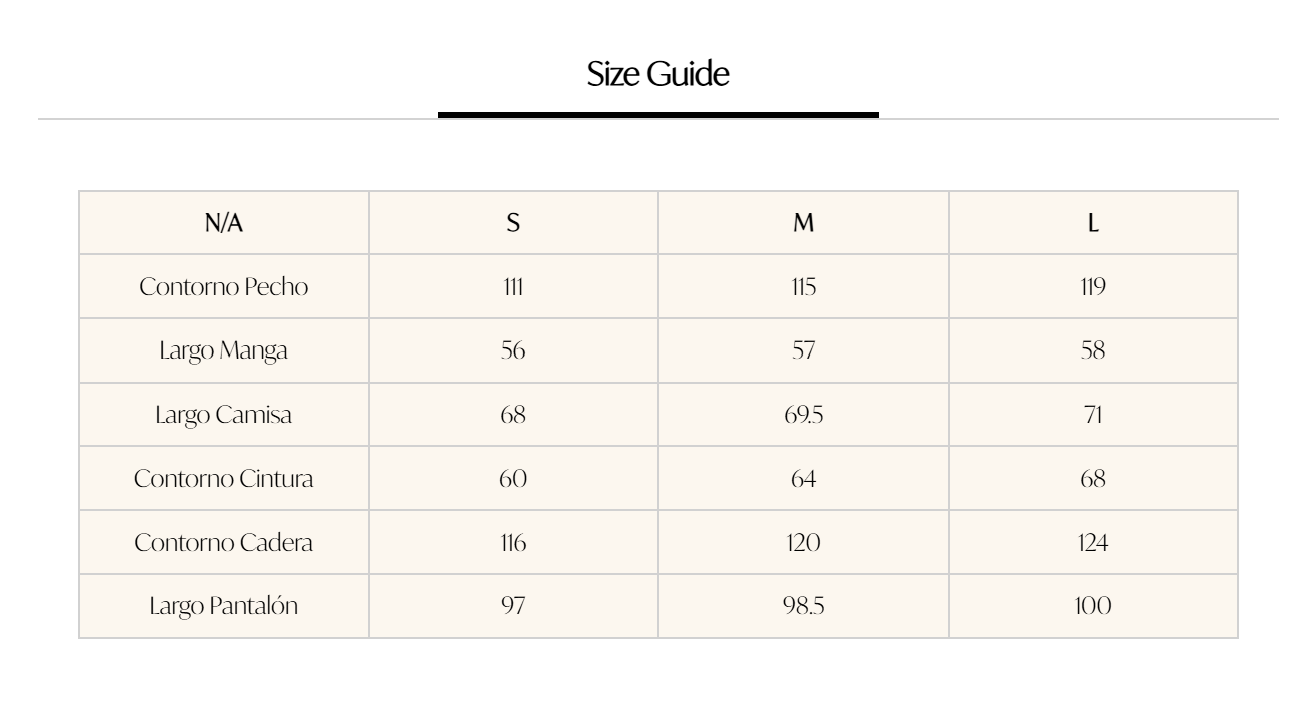Click the 119 chest value for L
This screenshot has height=708, width=1314.
pos(1093,287)
